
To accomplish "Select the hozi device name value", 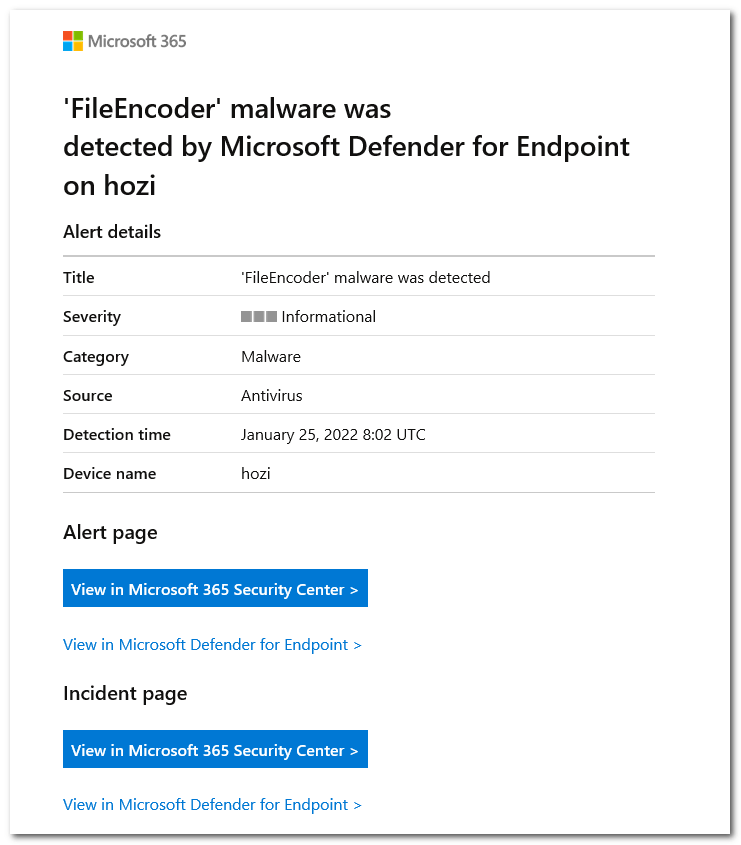I will [256, 474].
